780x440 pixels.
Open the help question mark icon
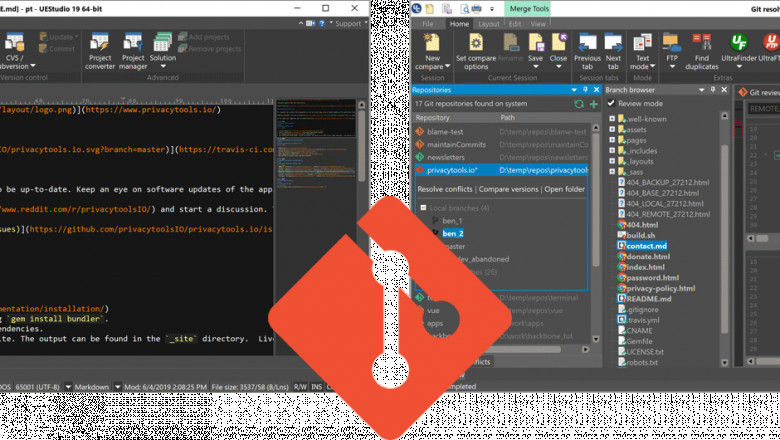click(x=322, y=23)
